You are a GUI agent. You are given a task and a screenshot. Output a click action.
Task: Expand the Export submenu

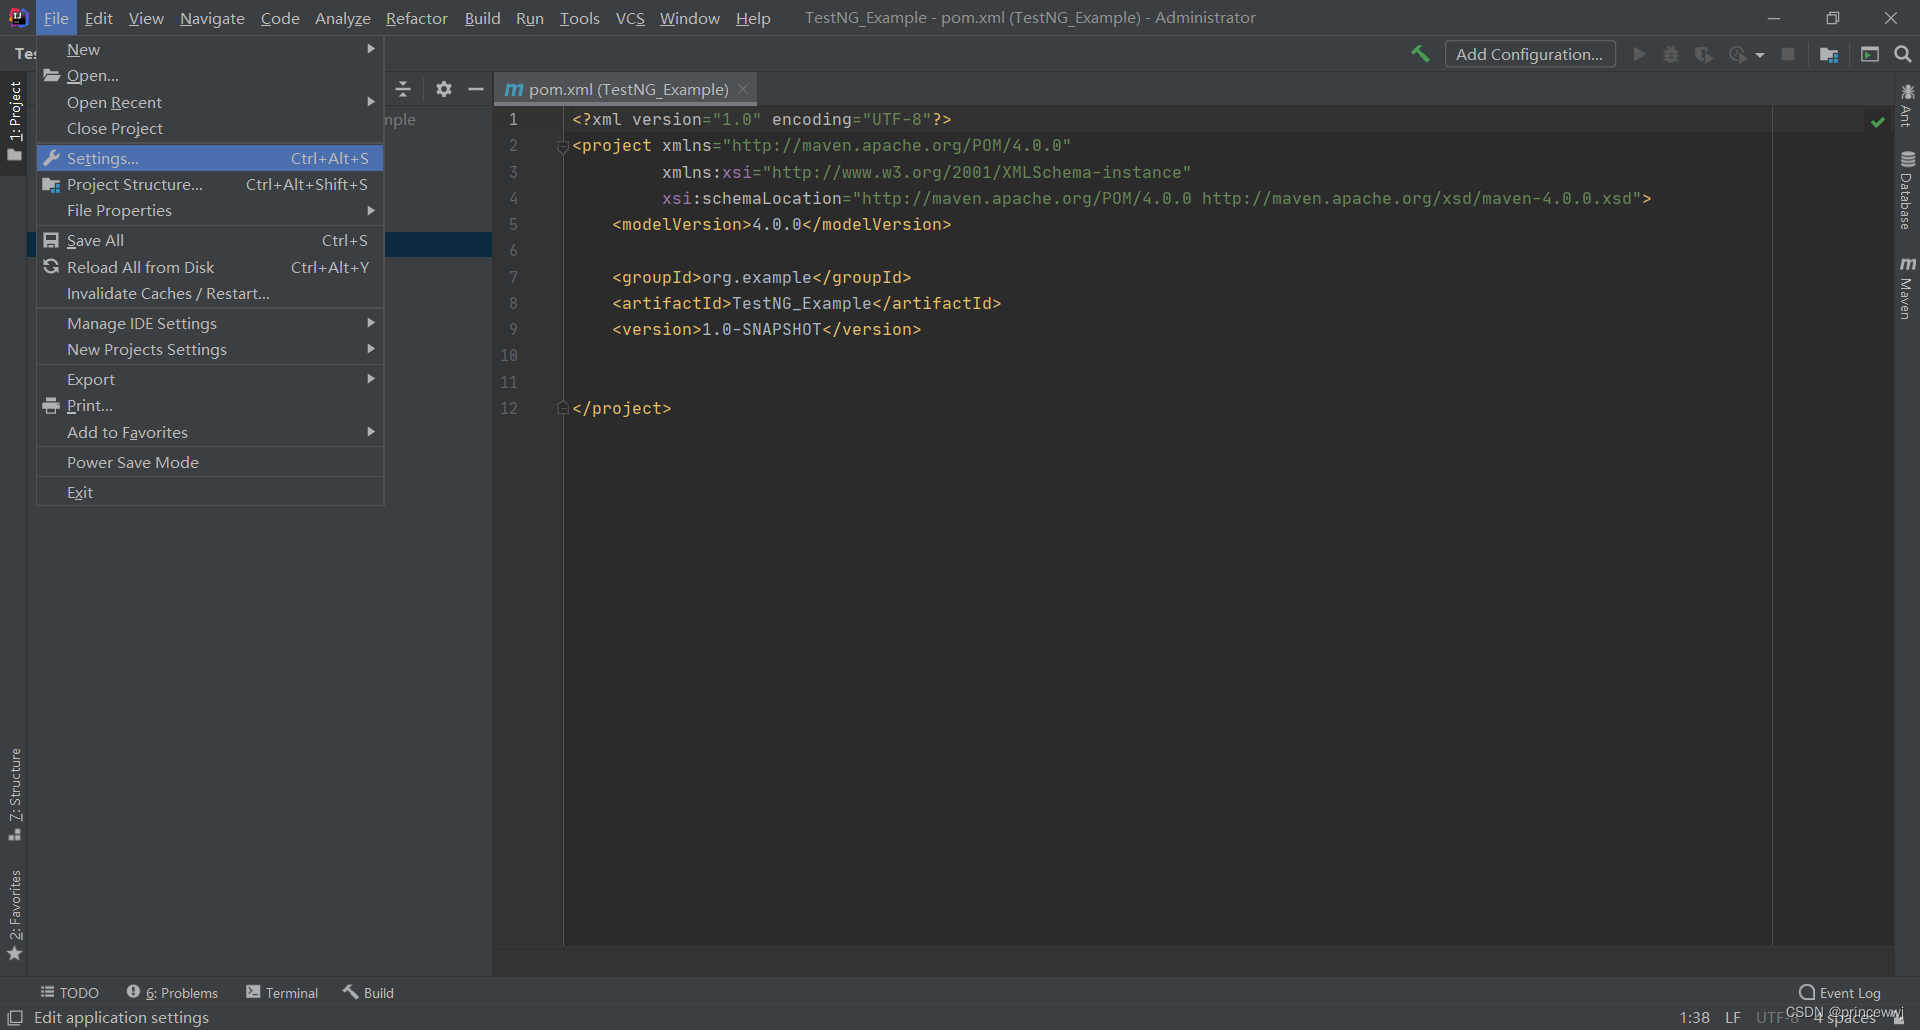point(210,379)
